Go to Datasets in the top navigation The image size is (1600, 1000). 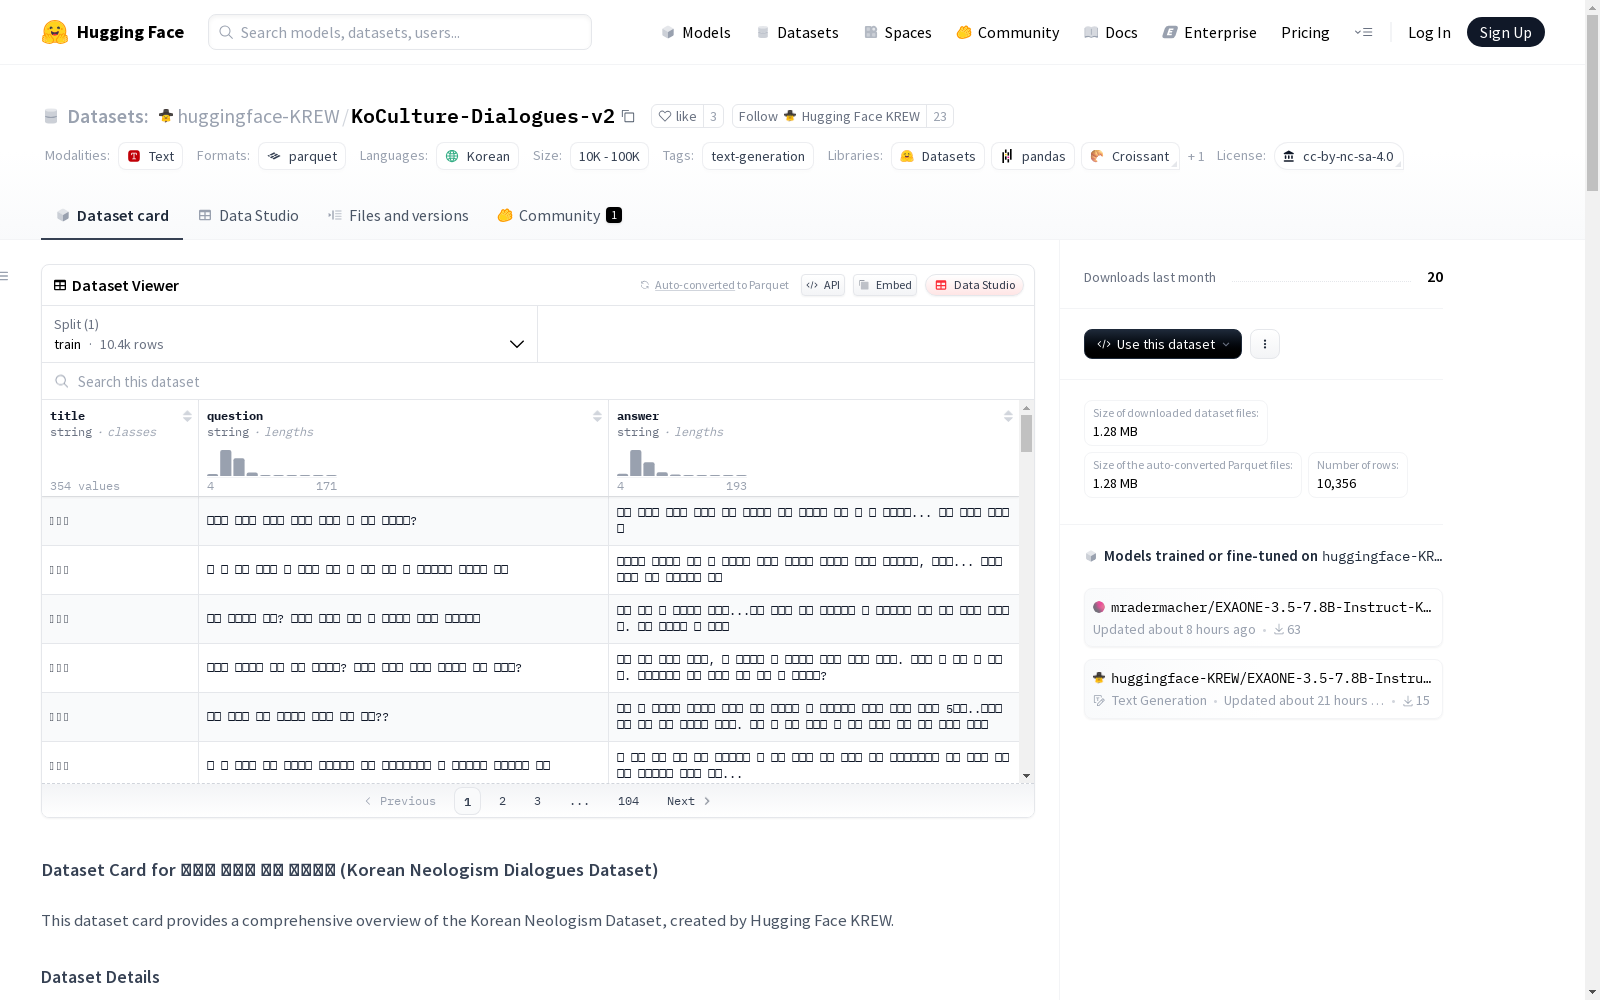(x=798, y=32)
